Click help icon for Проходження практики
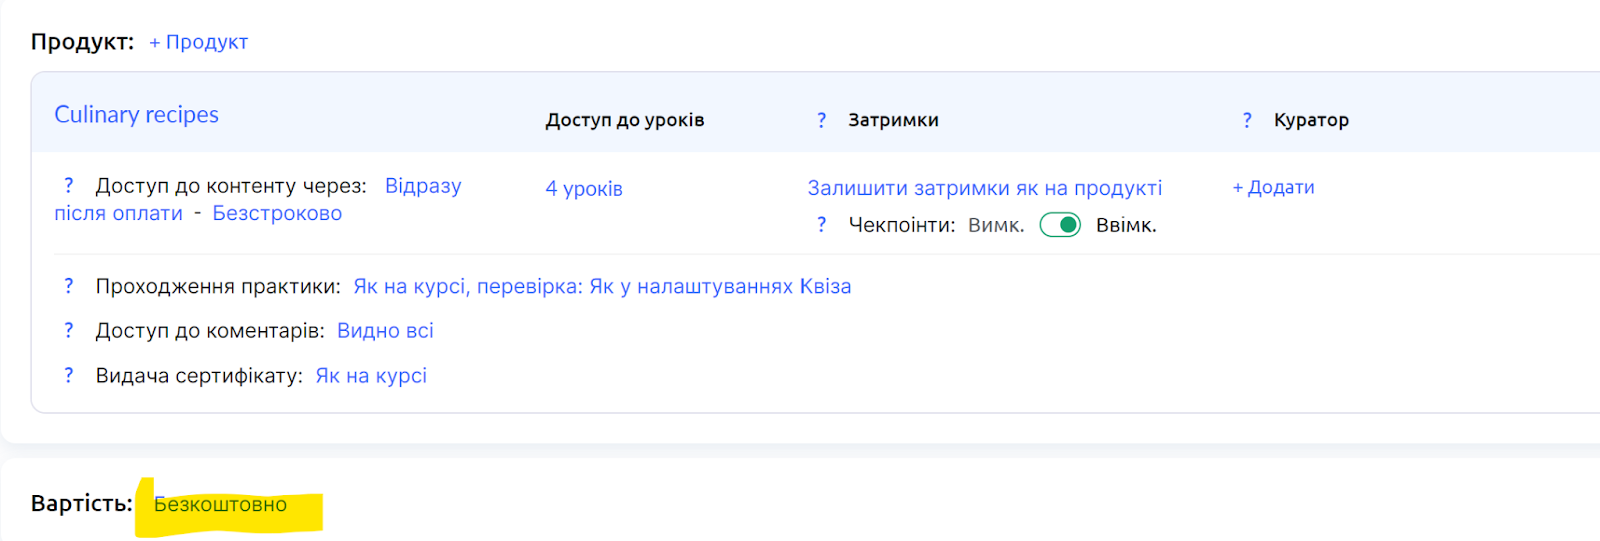 69,286
